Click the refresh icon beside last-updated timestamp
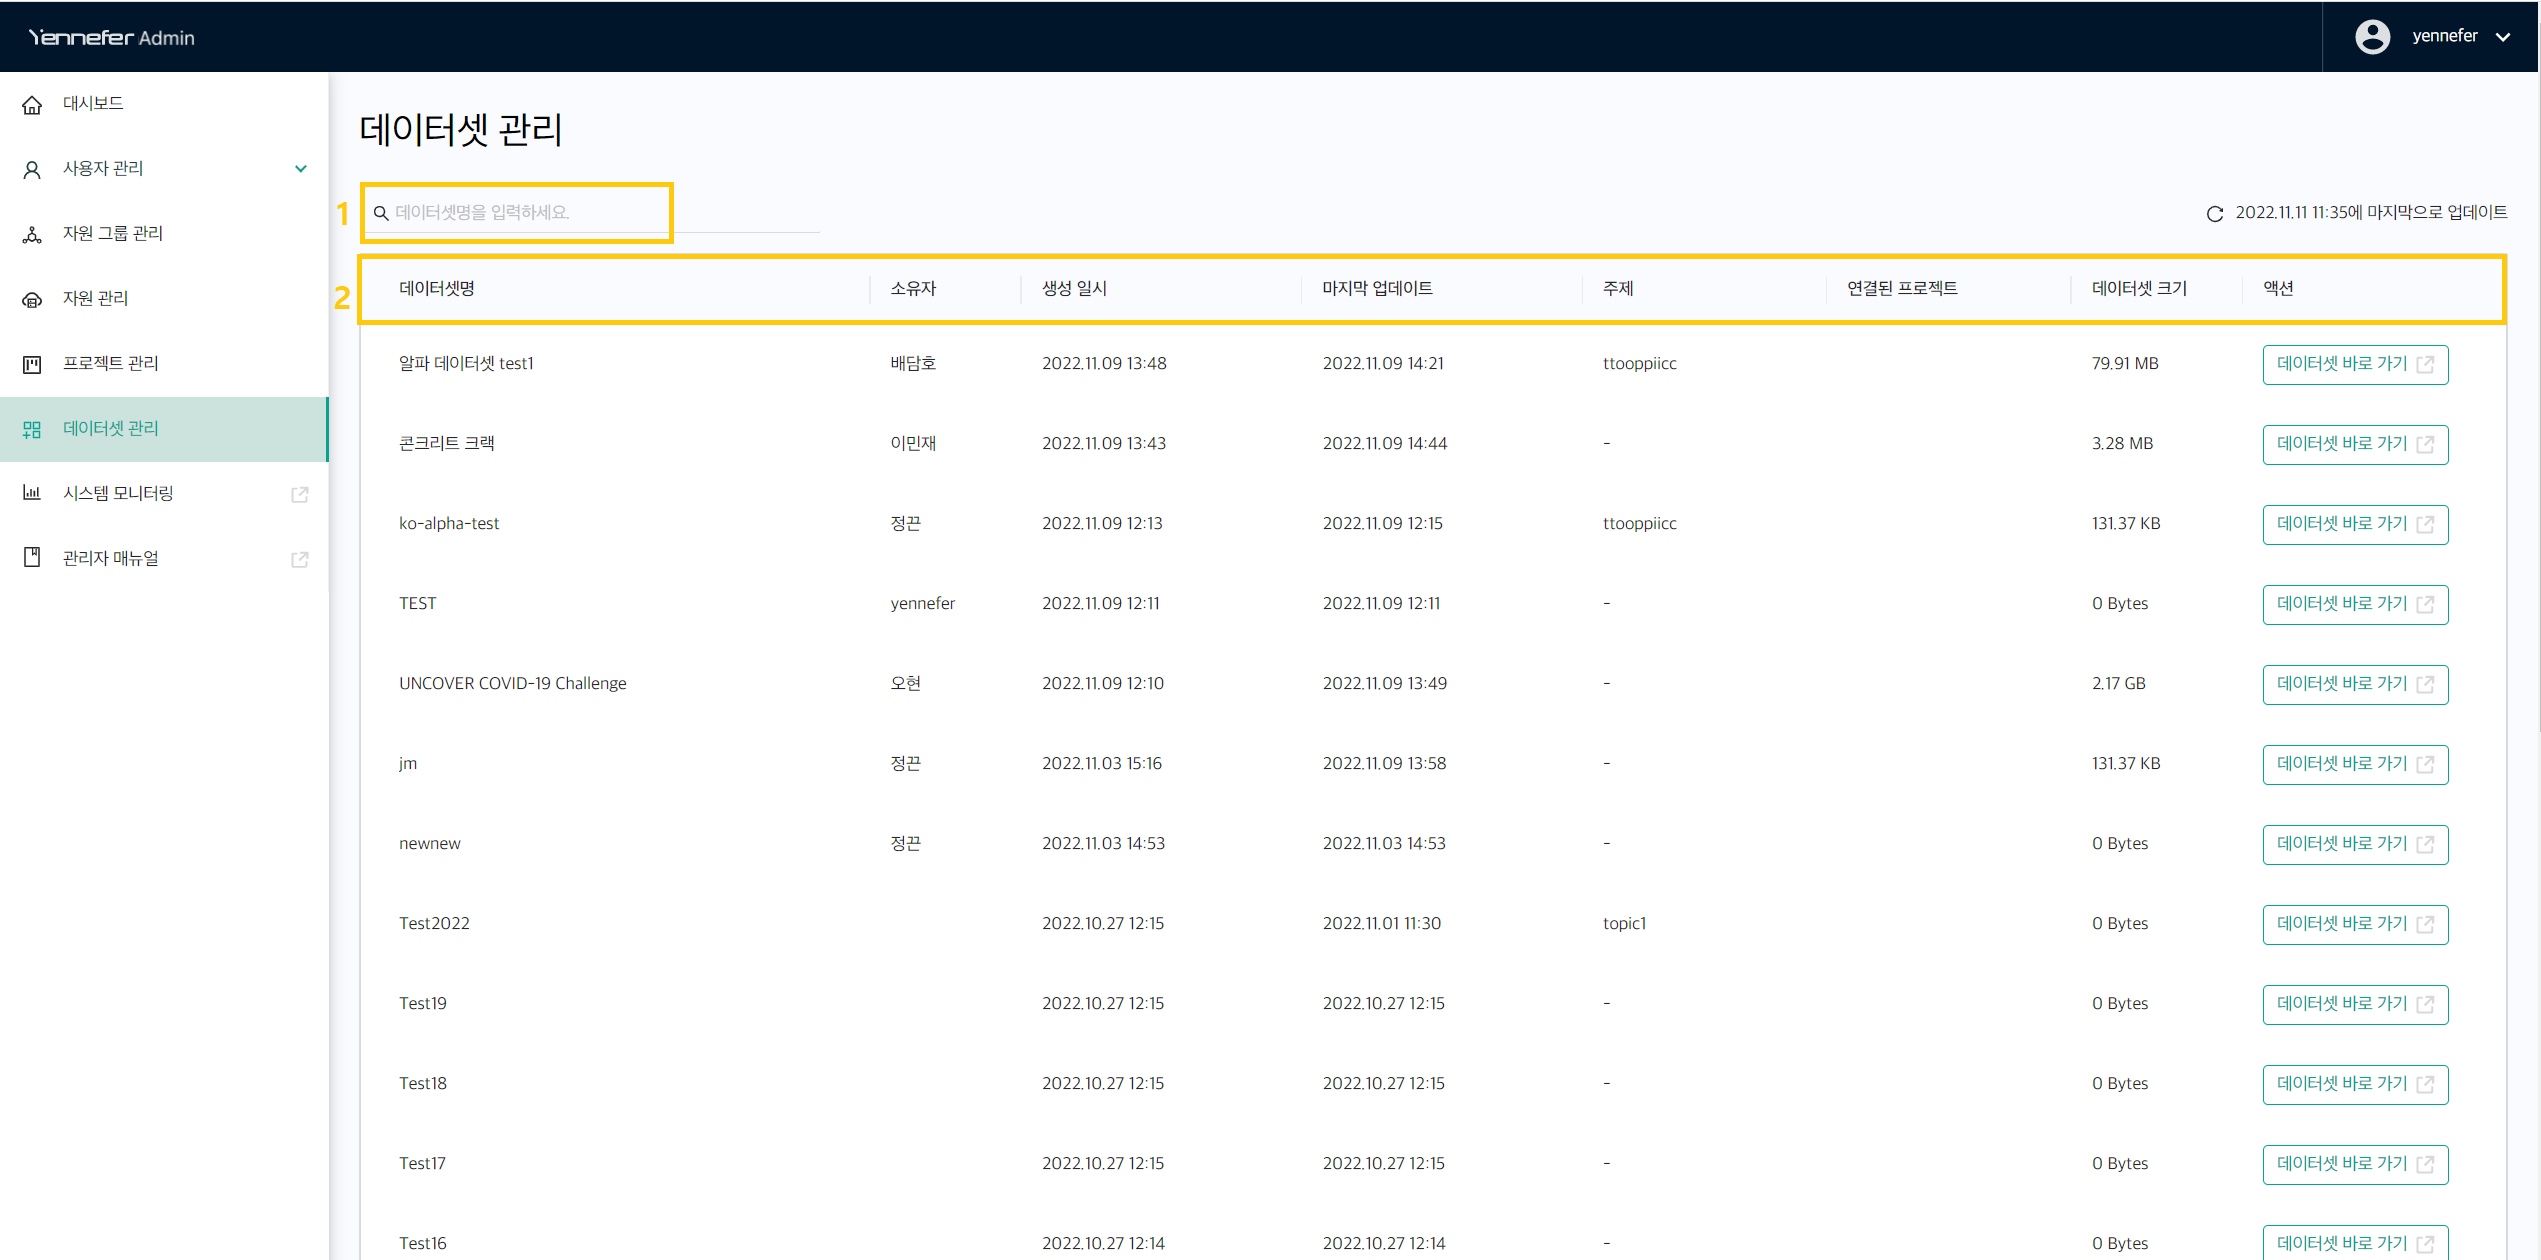Image resolution: width=2541 pixels, height=1260 pixels. 2214,214
